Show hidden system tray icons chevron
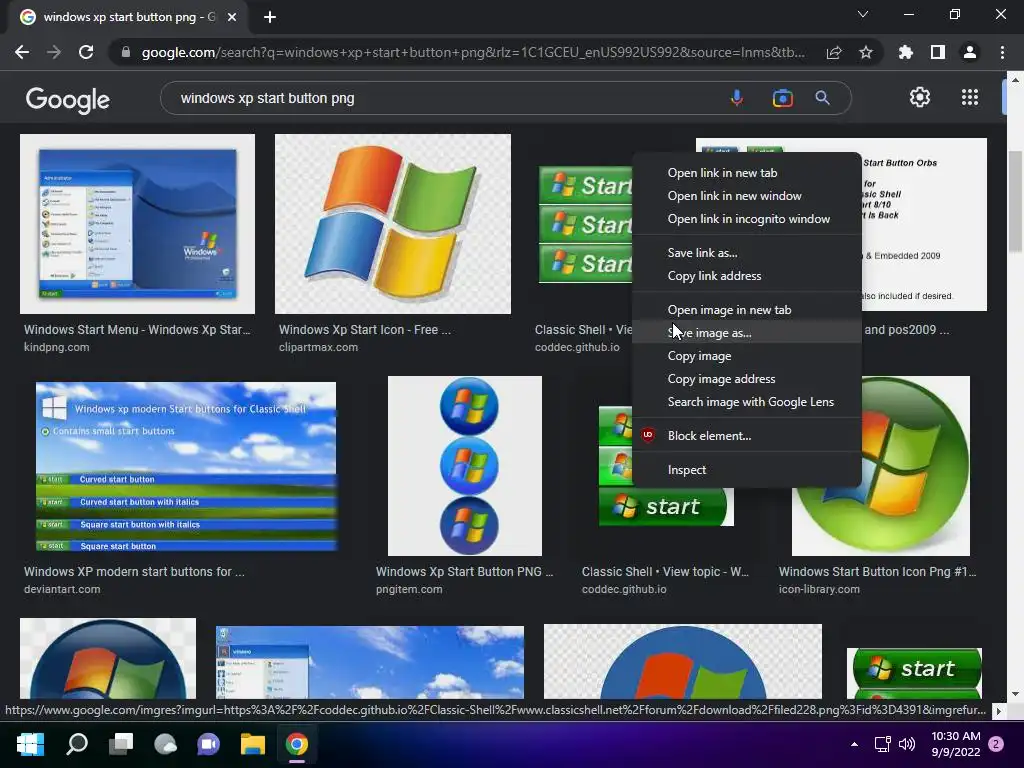 point(854,744)
